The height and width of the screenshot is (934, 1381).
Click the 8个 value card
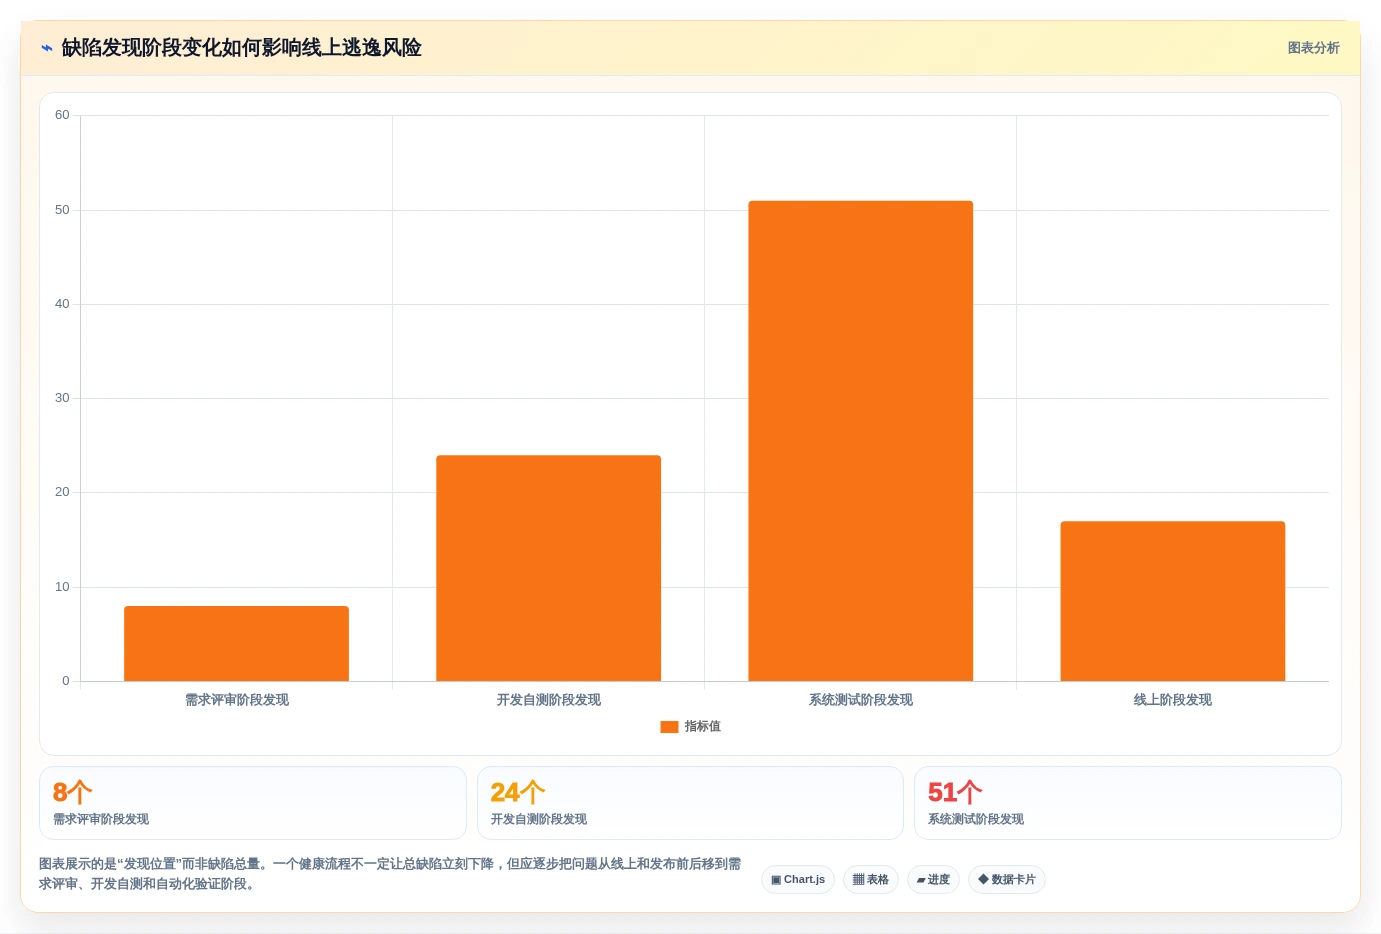coord(253,803)
